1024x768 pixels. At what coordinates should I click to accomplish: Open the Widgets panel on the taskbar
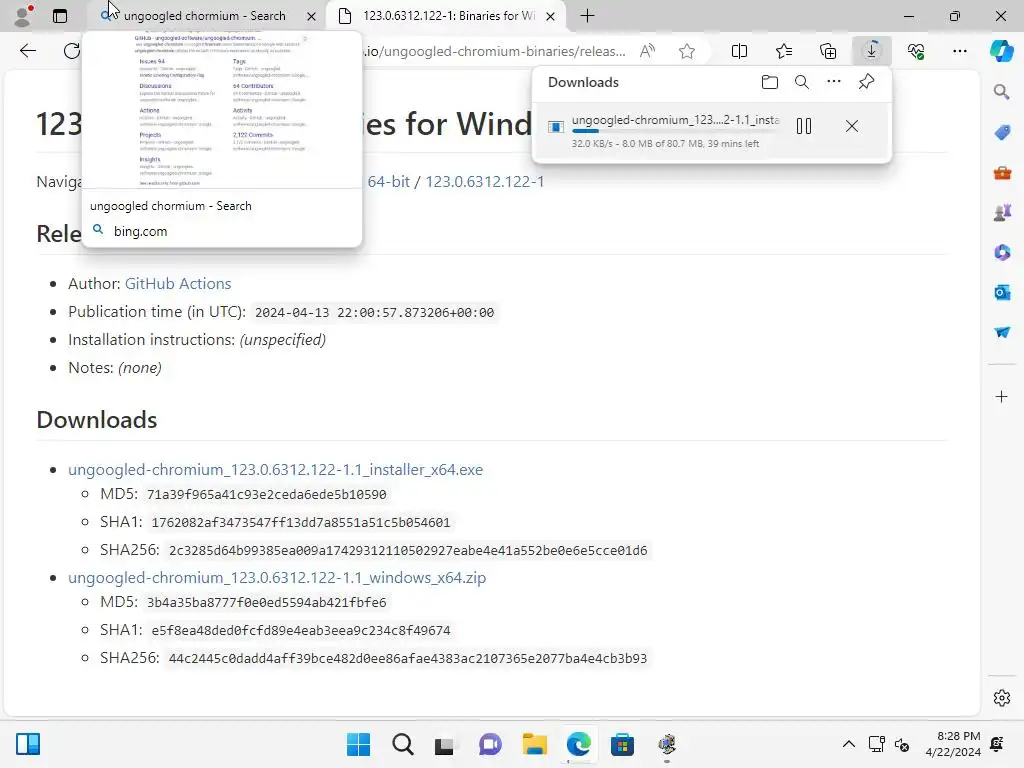[28, 744]
